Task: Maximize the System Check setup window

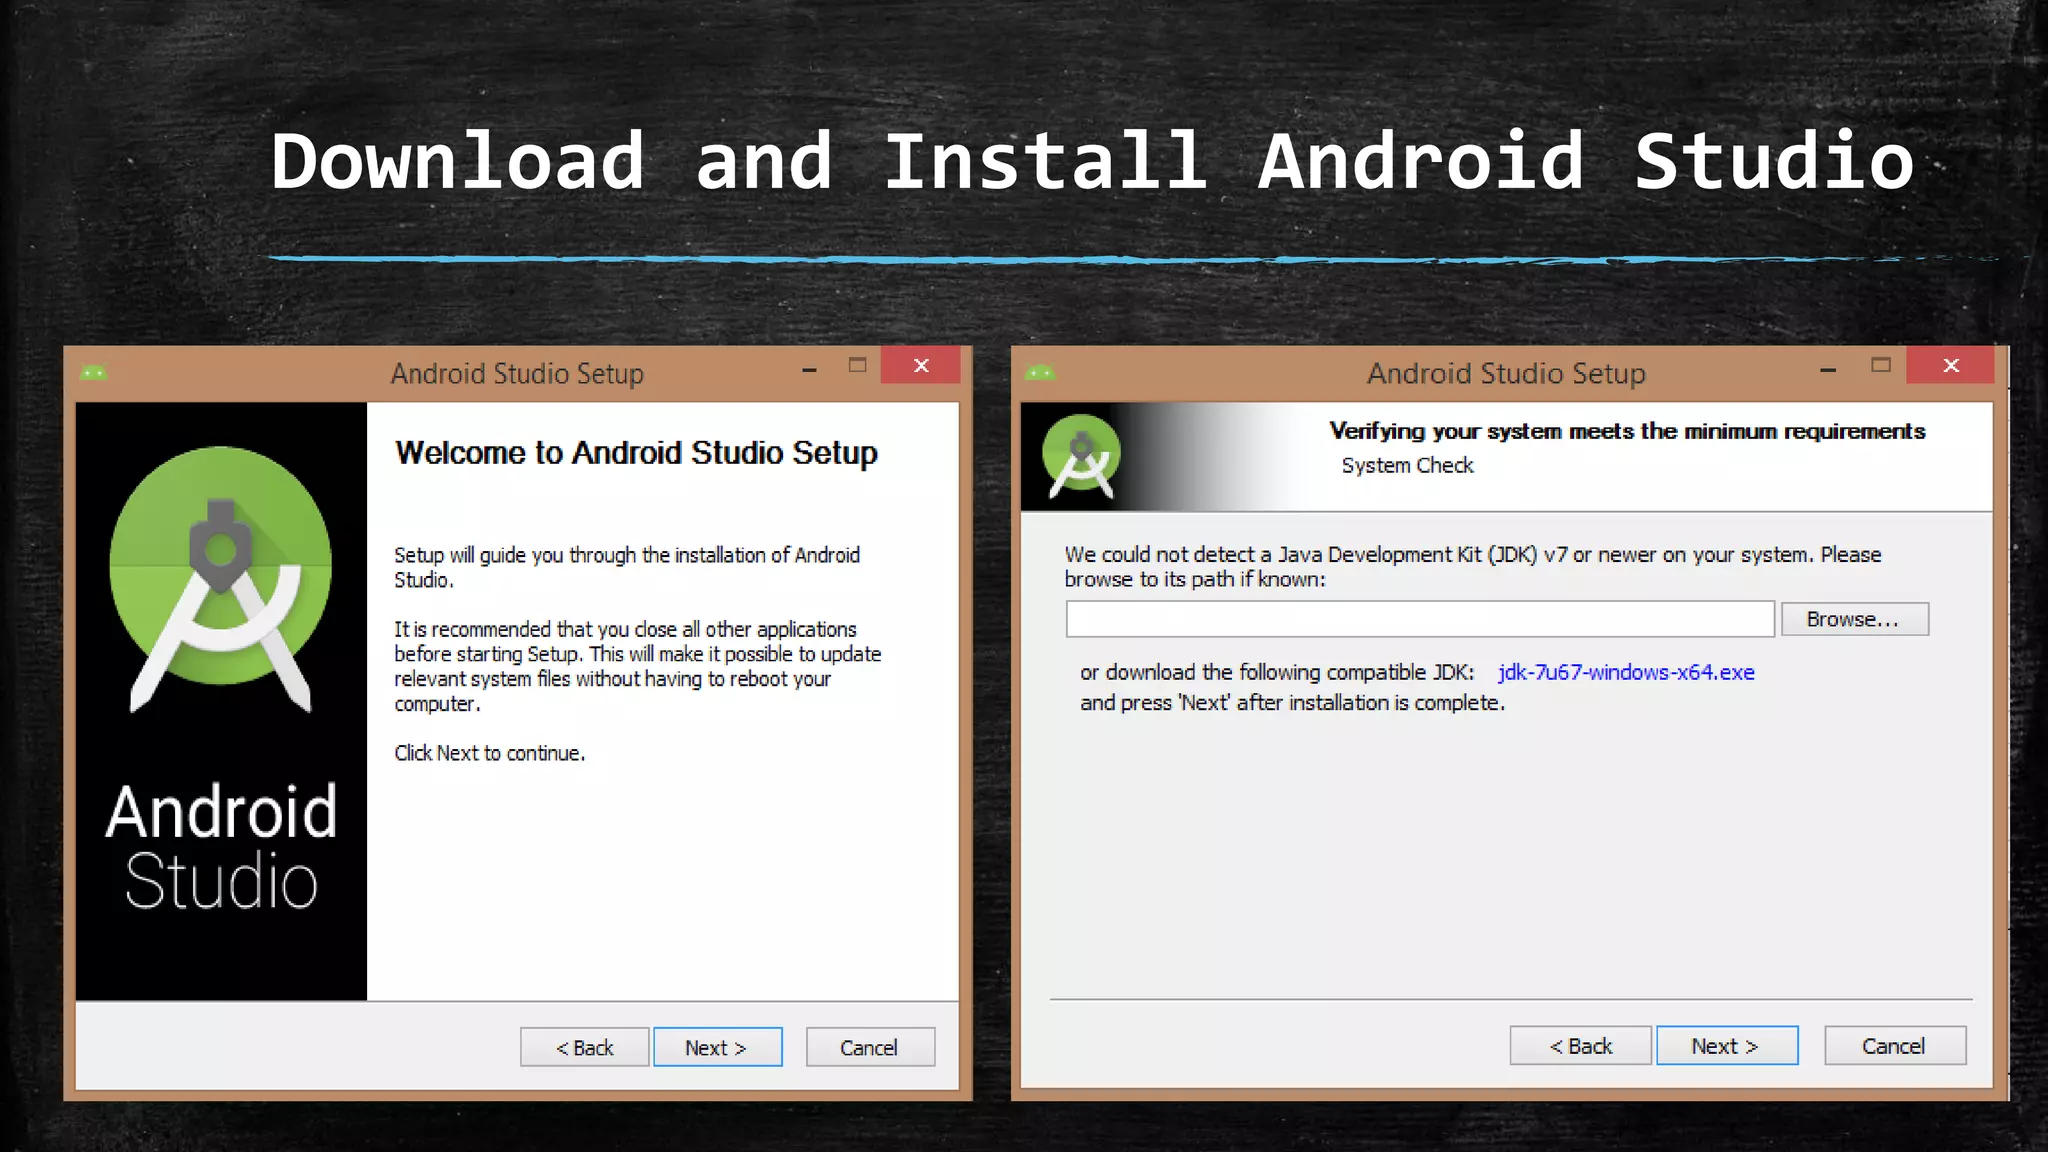Action: point(1881,366)
